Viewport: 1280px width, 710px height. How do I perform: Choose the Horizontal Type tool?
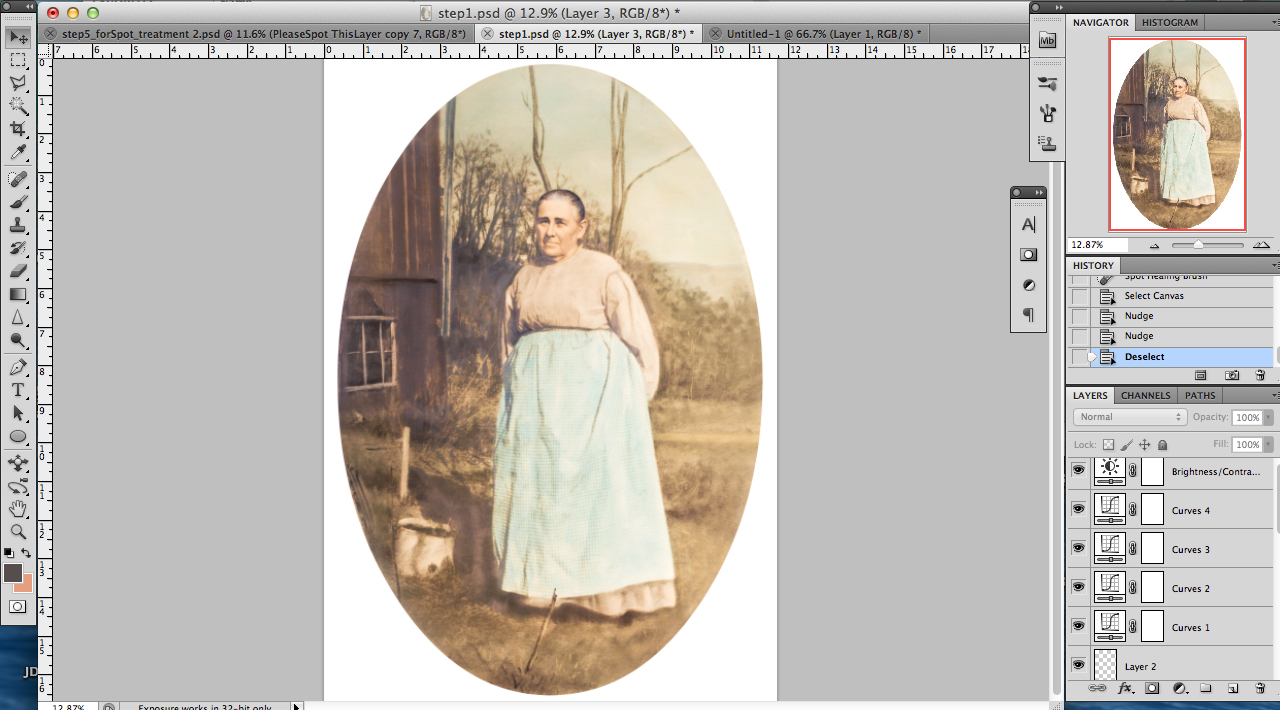click(18, 390)
